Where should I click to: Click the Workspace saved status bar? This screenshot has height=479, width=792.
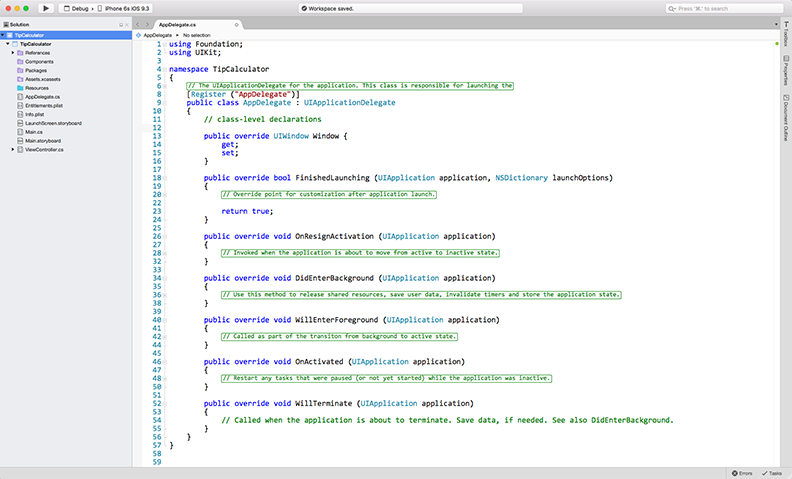pyautogui.click(x=410, y=9)
